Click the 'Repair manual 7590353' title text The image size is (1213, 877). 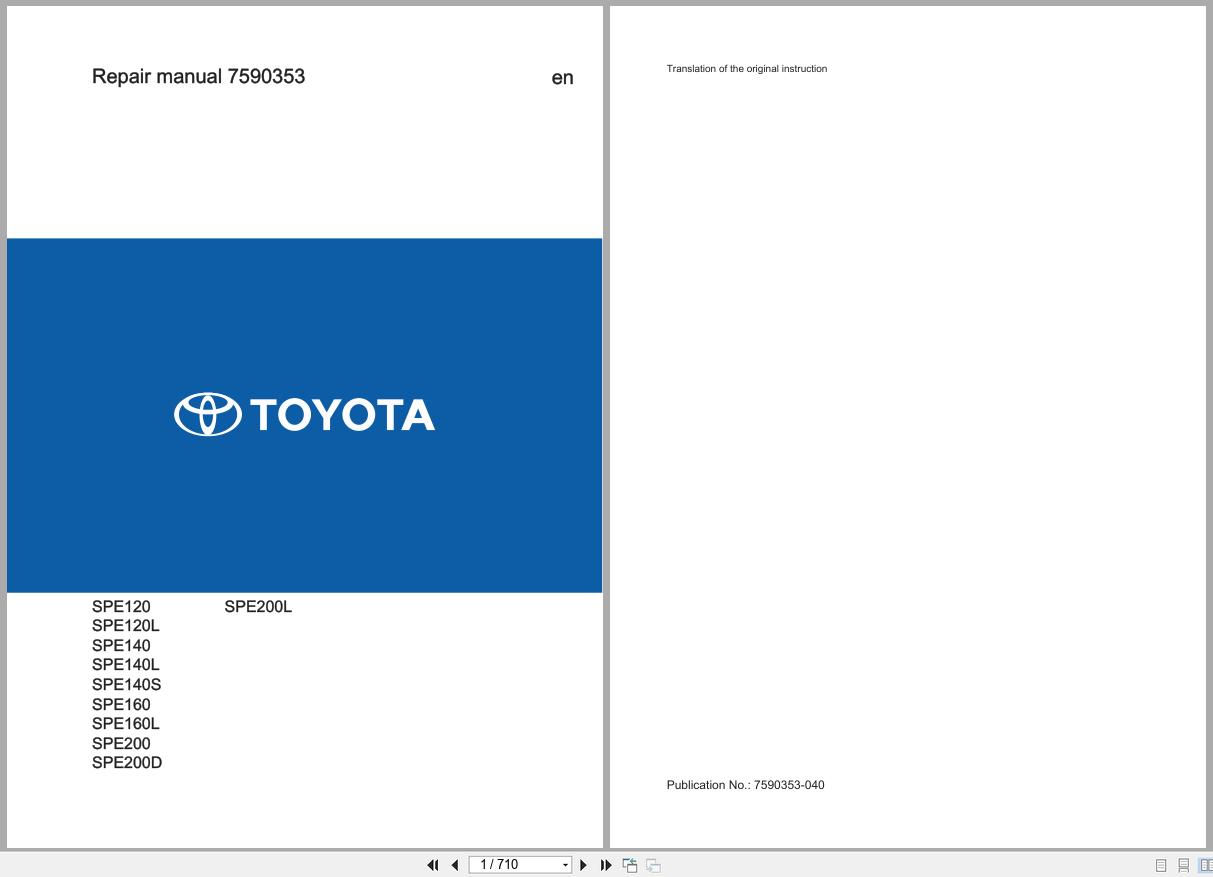click(x=198, y=76)
